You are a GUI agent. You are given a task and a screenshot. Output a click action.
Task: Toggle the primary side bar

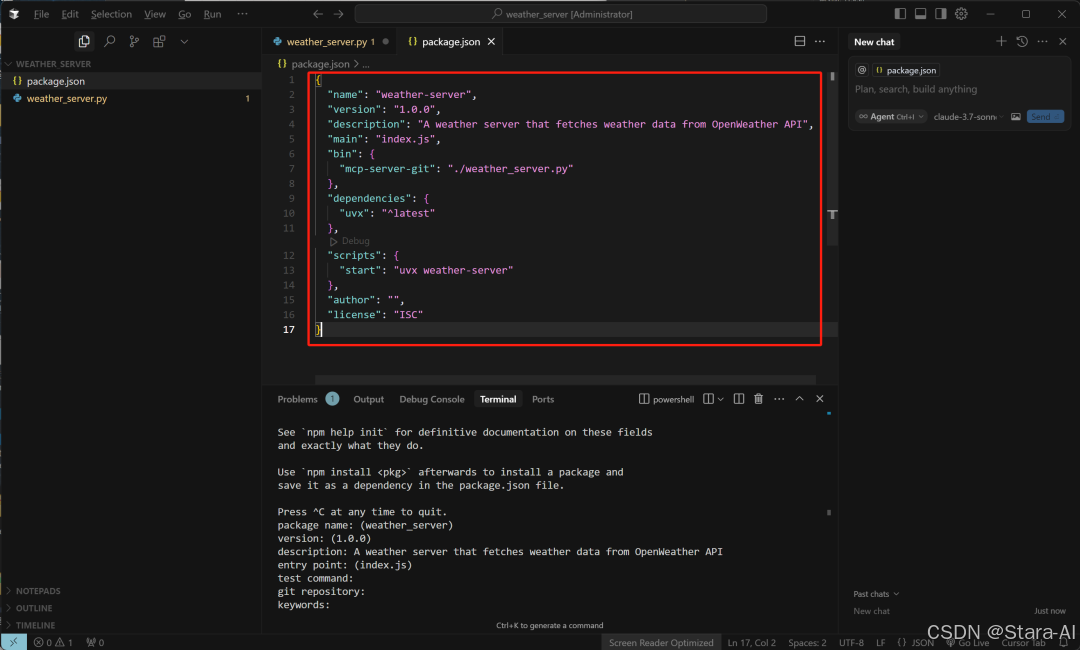(900, 14)
